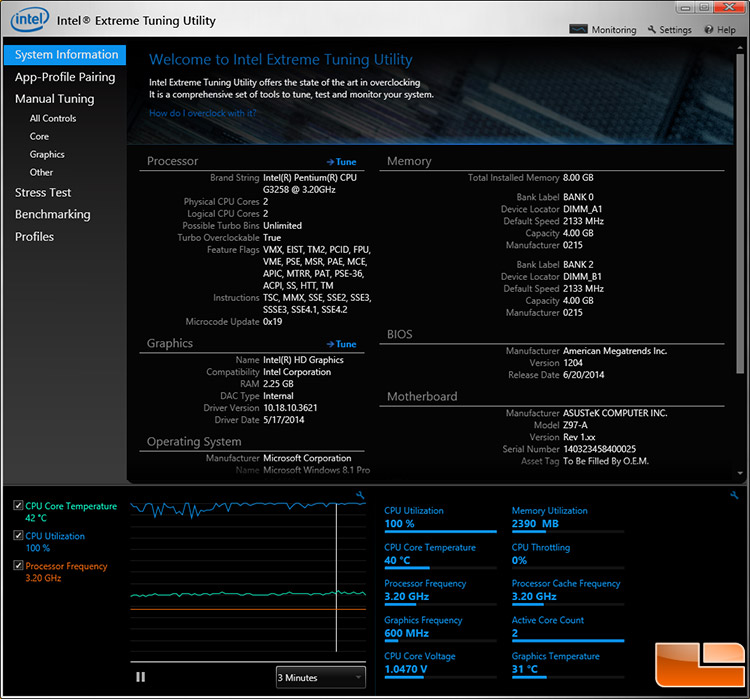This screenshot has height=699, width=750.
Task: Open graph settings wrench above chart
Action: [360, 495]
